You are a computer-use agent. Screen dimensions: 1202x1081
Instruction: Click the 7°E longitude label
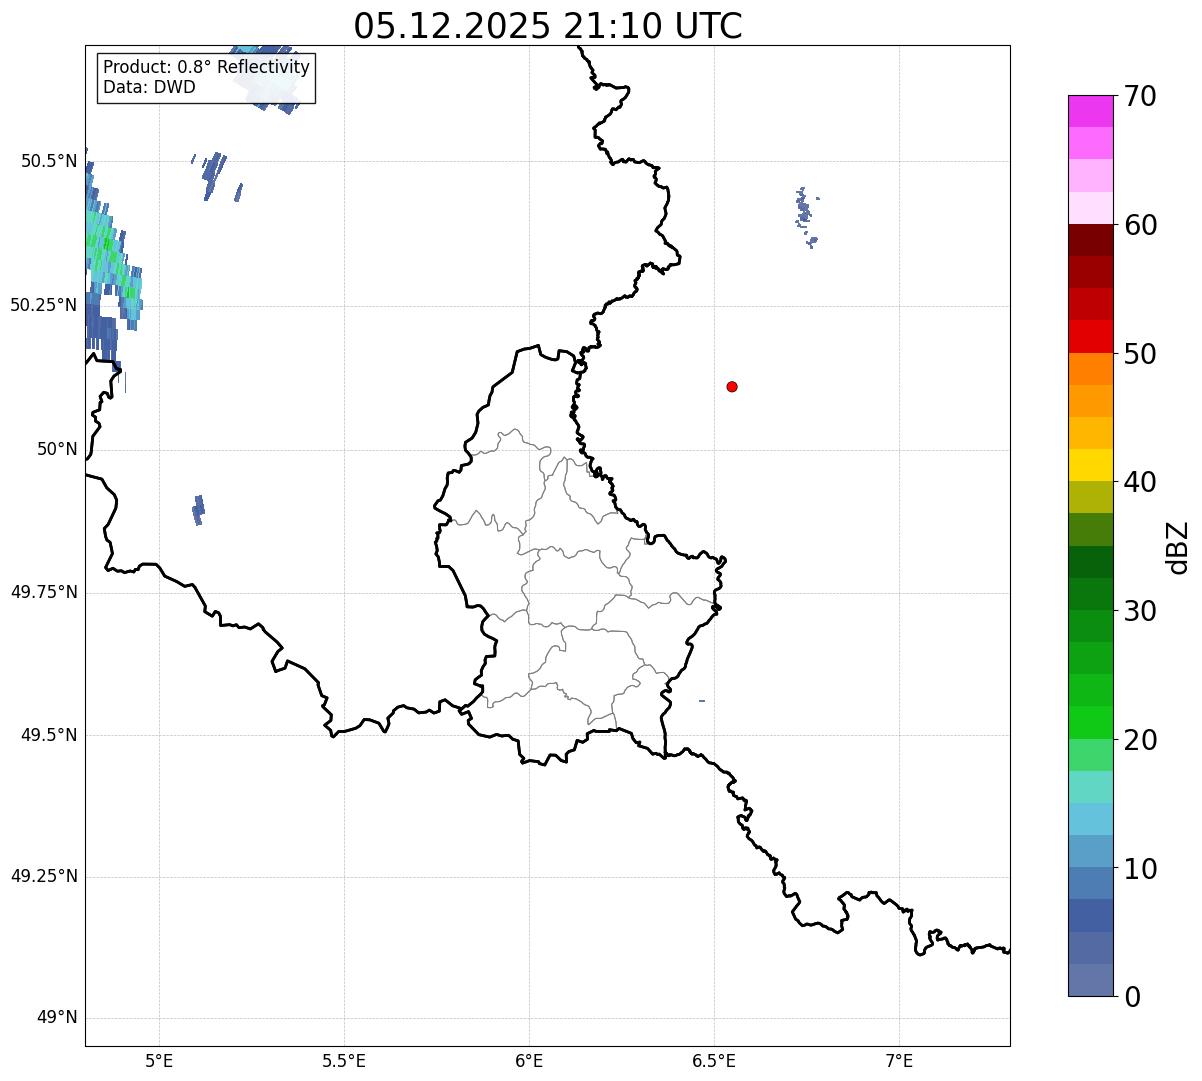pos(899,1061)
